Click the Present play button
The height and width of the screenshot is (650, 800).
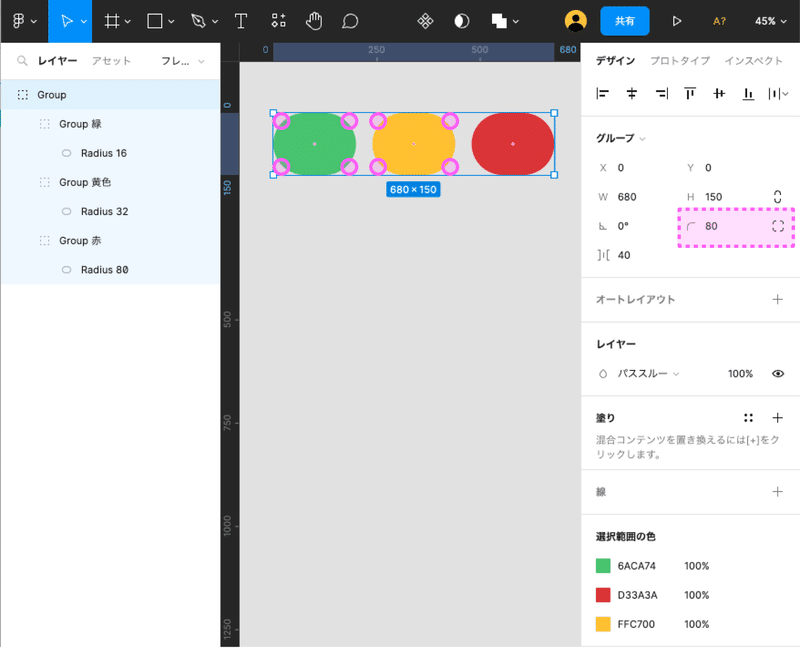pyautogui.click(x=677, y=21)
